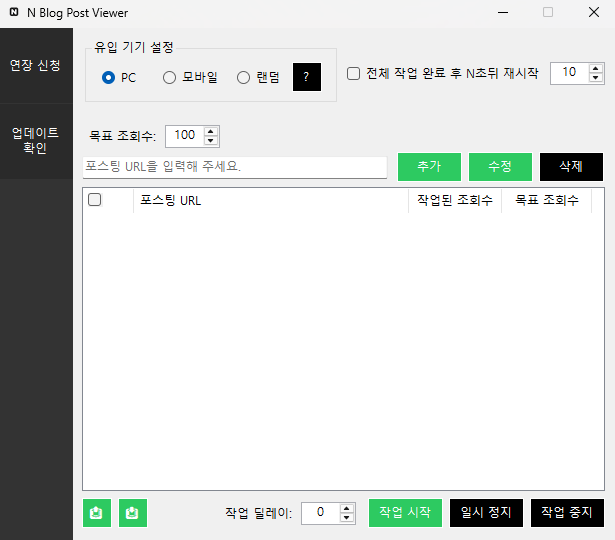Click the 목표 조회수 value field showing 100

pyautogui.click(x=185, y=136)
